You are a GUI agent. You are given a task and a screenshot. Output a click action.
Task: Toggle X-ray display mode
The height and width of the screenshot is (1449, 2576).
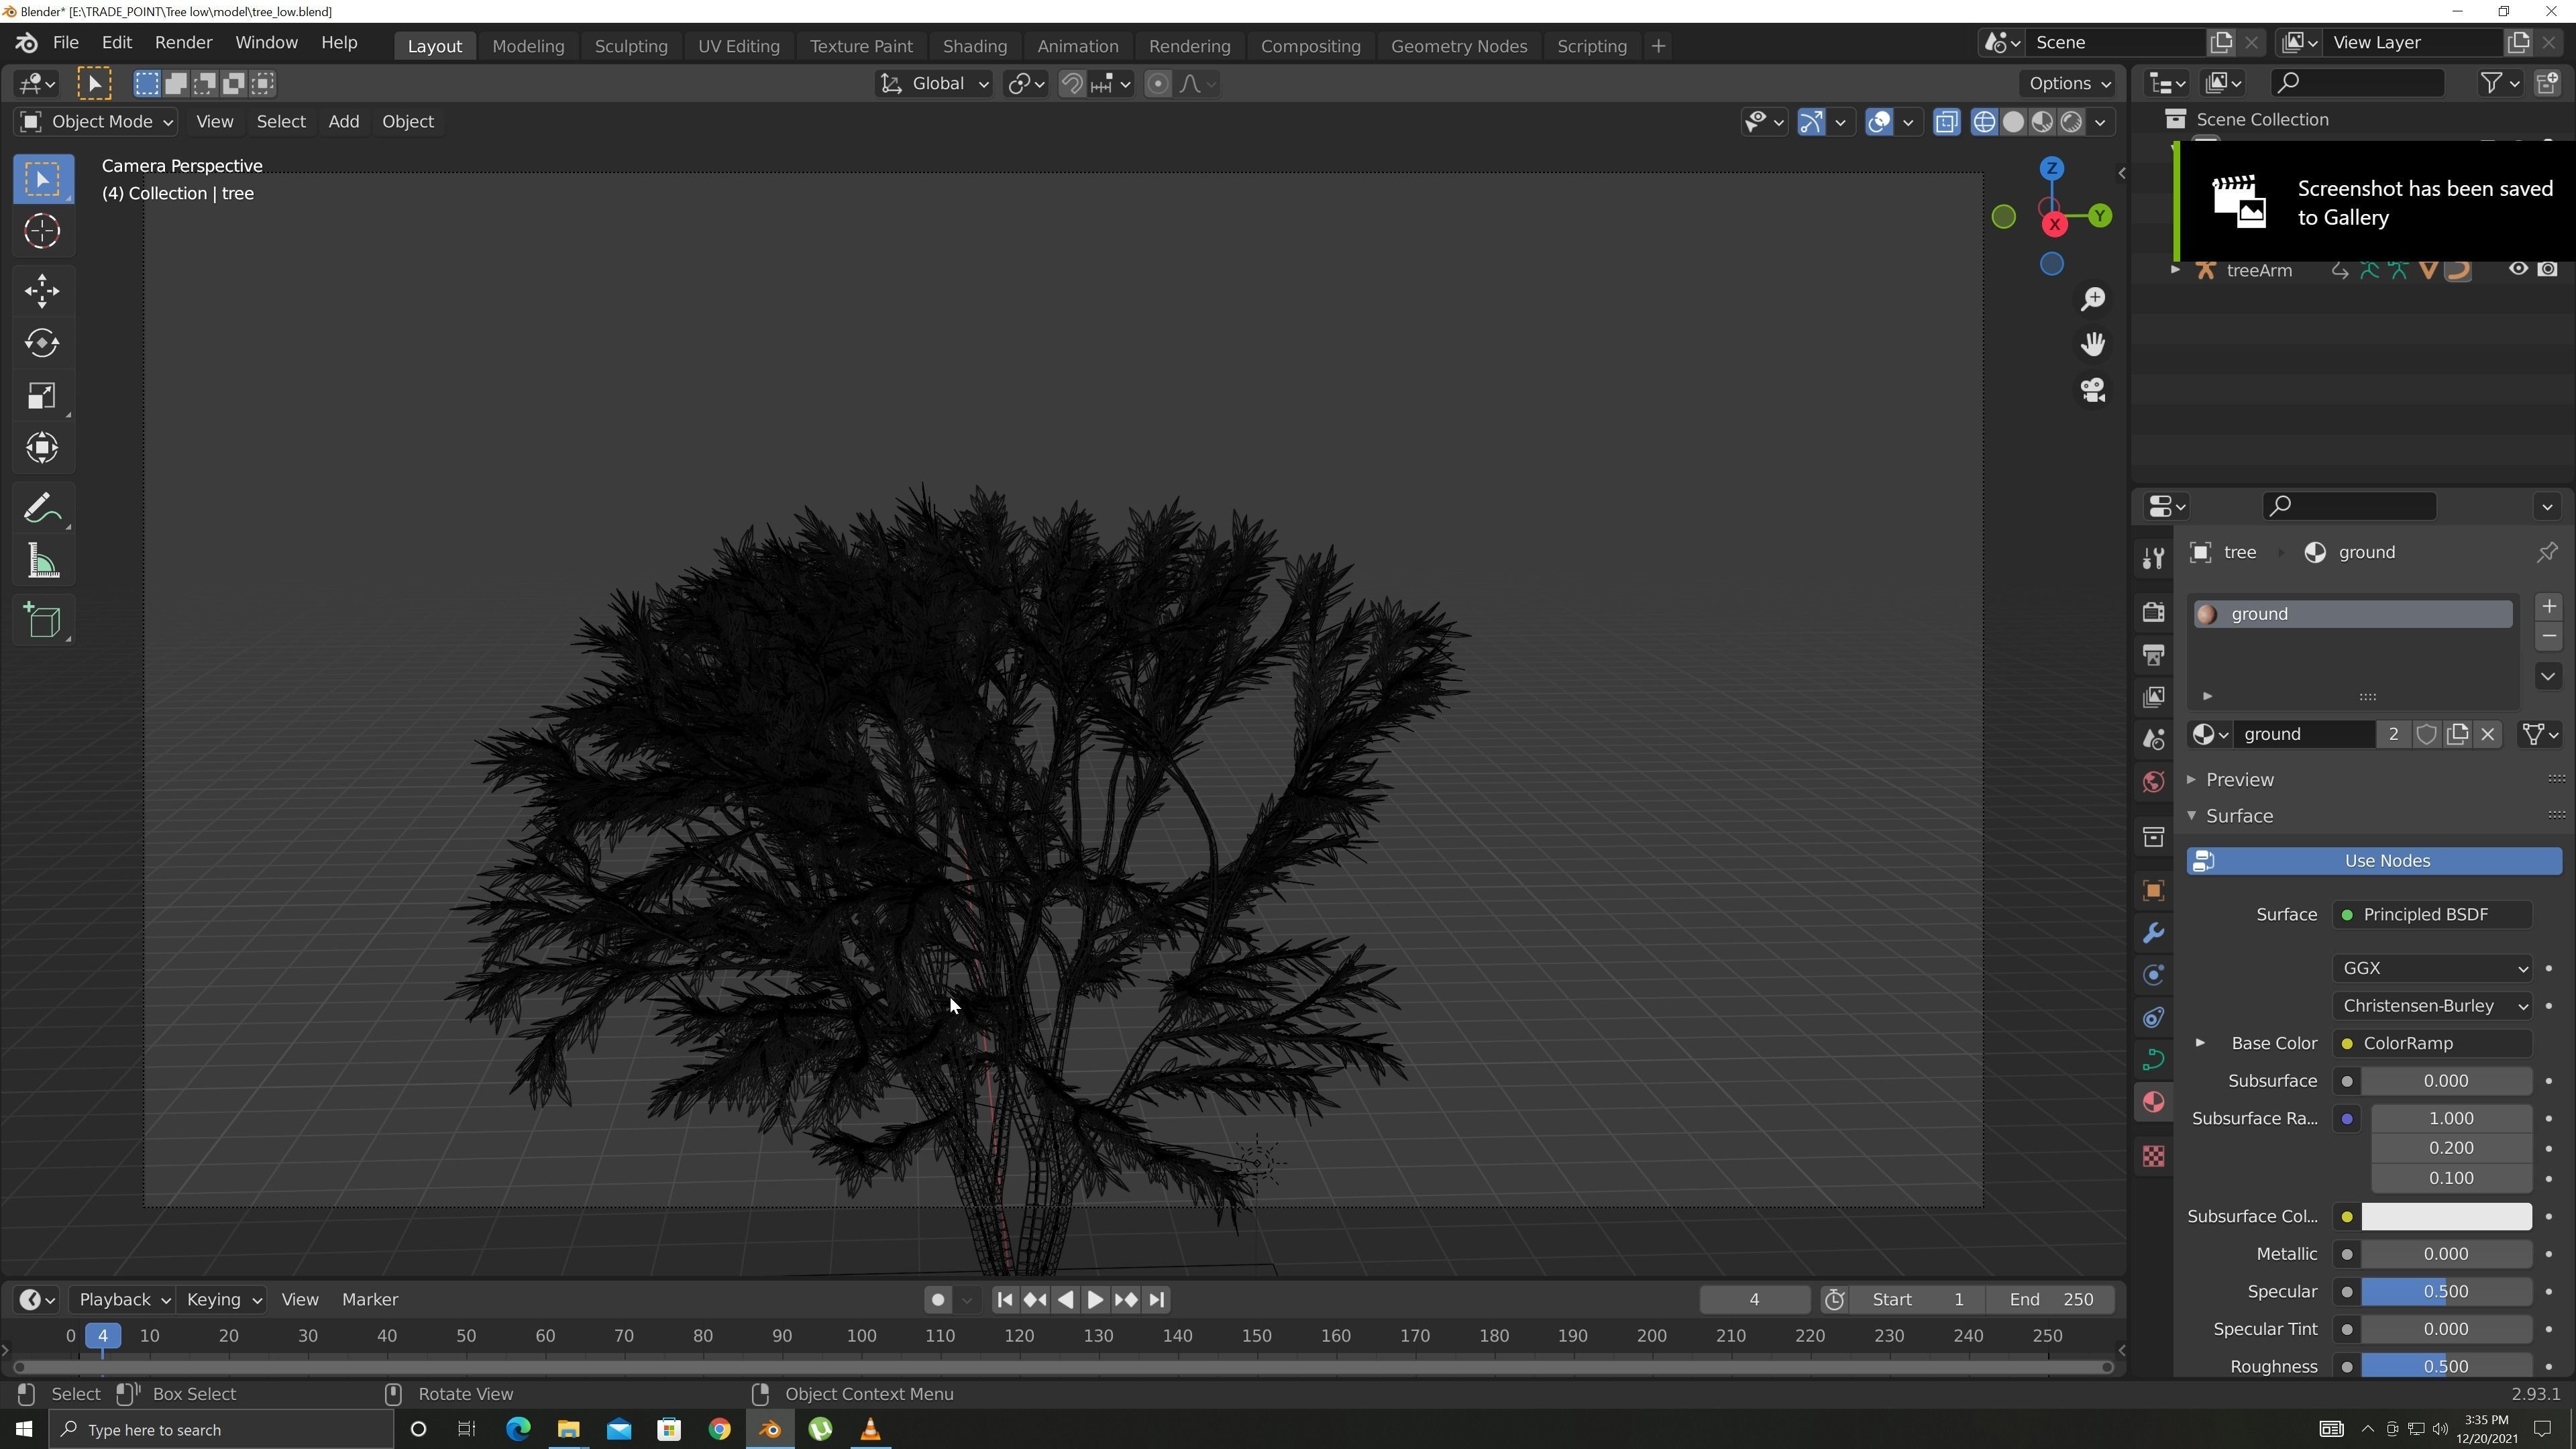click(1946, 122)
